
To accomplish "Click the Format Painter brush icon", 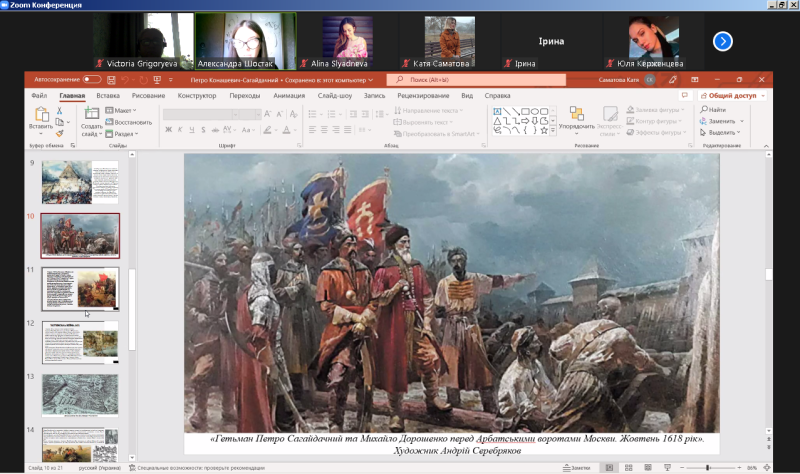I will coord(60,133).
